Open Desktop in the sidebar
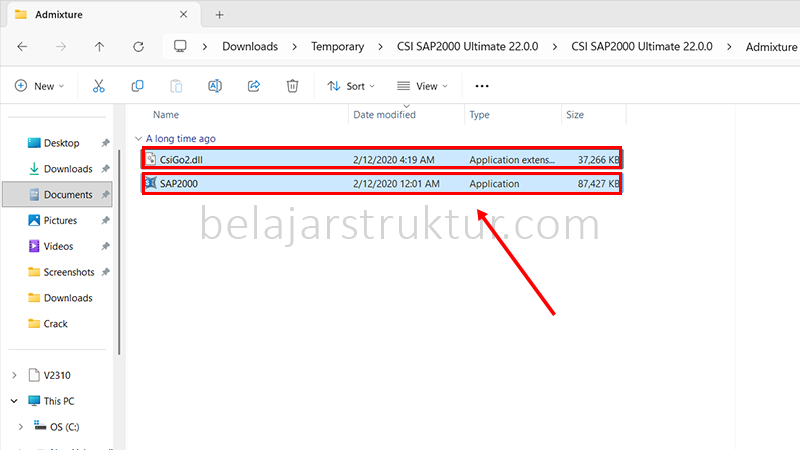The image size is (800, 450). click(61, 143)
